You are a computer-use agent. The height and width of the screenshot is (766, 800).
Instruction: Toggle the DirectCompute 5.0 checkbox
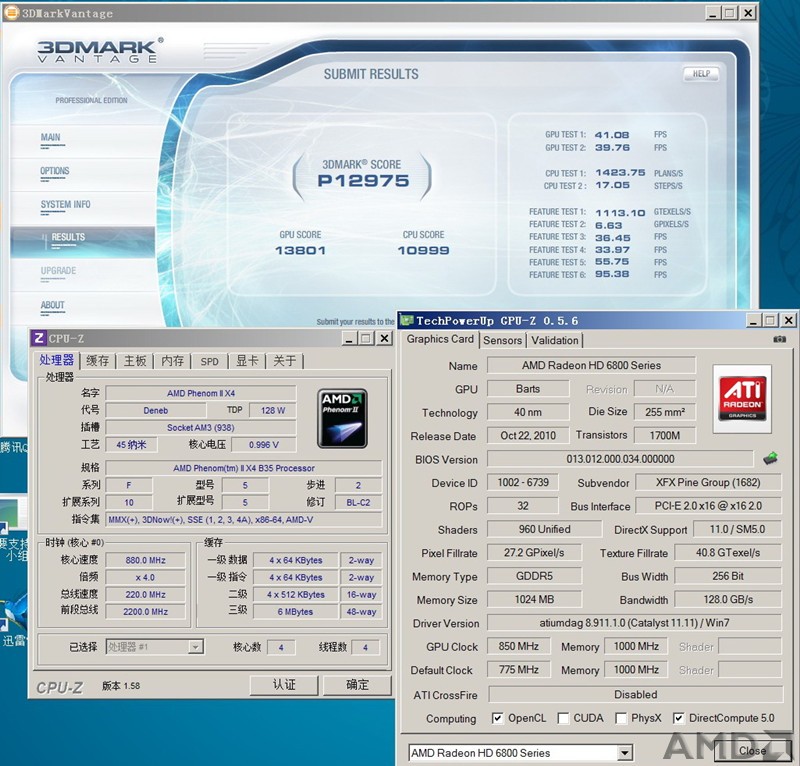click(x=678, y=718)
